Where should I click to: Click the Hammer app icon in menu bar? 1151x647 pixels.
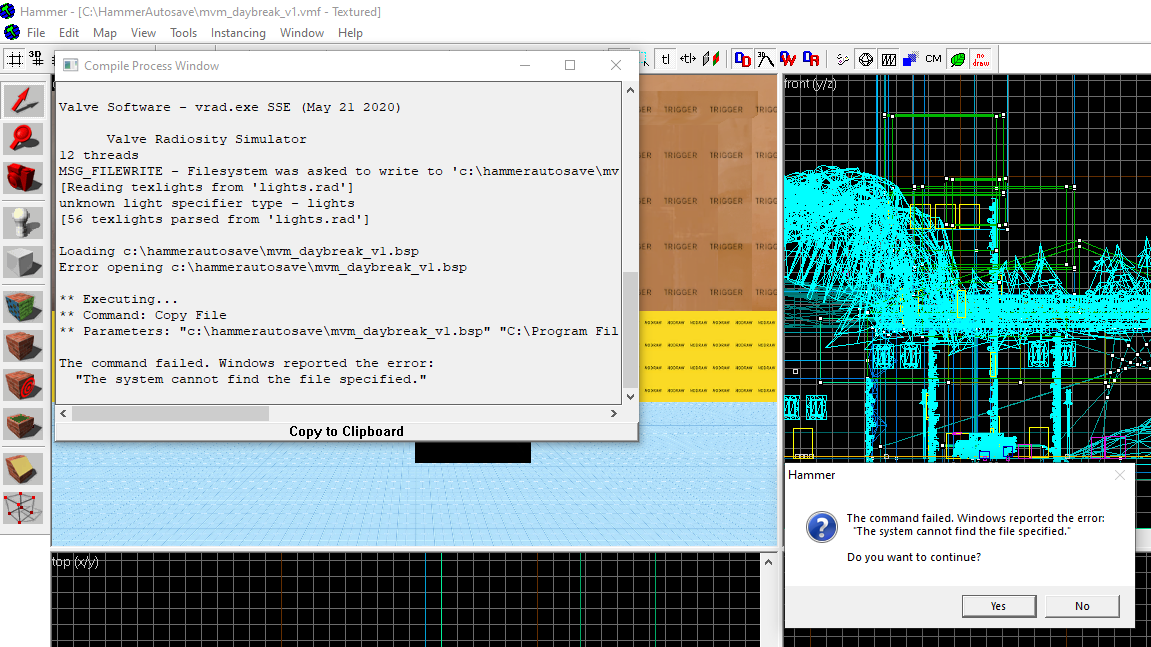click(x=12, y=32)
